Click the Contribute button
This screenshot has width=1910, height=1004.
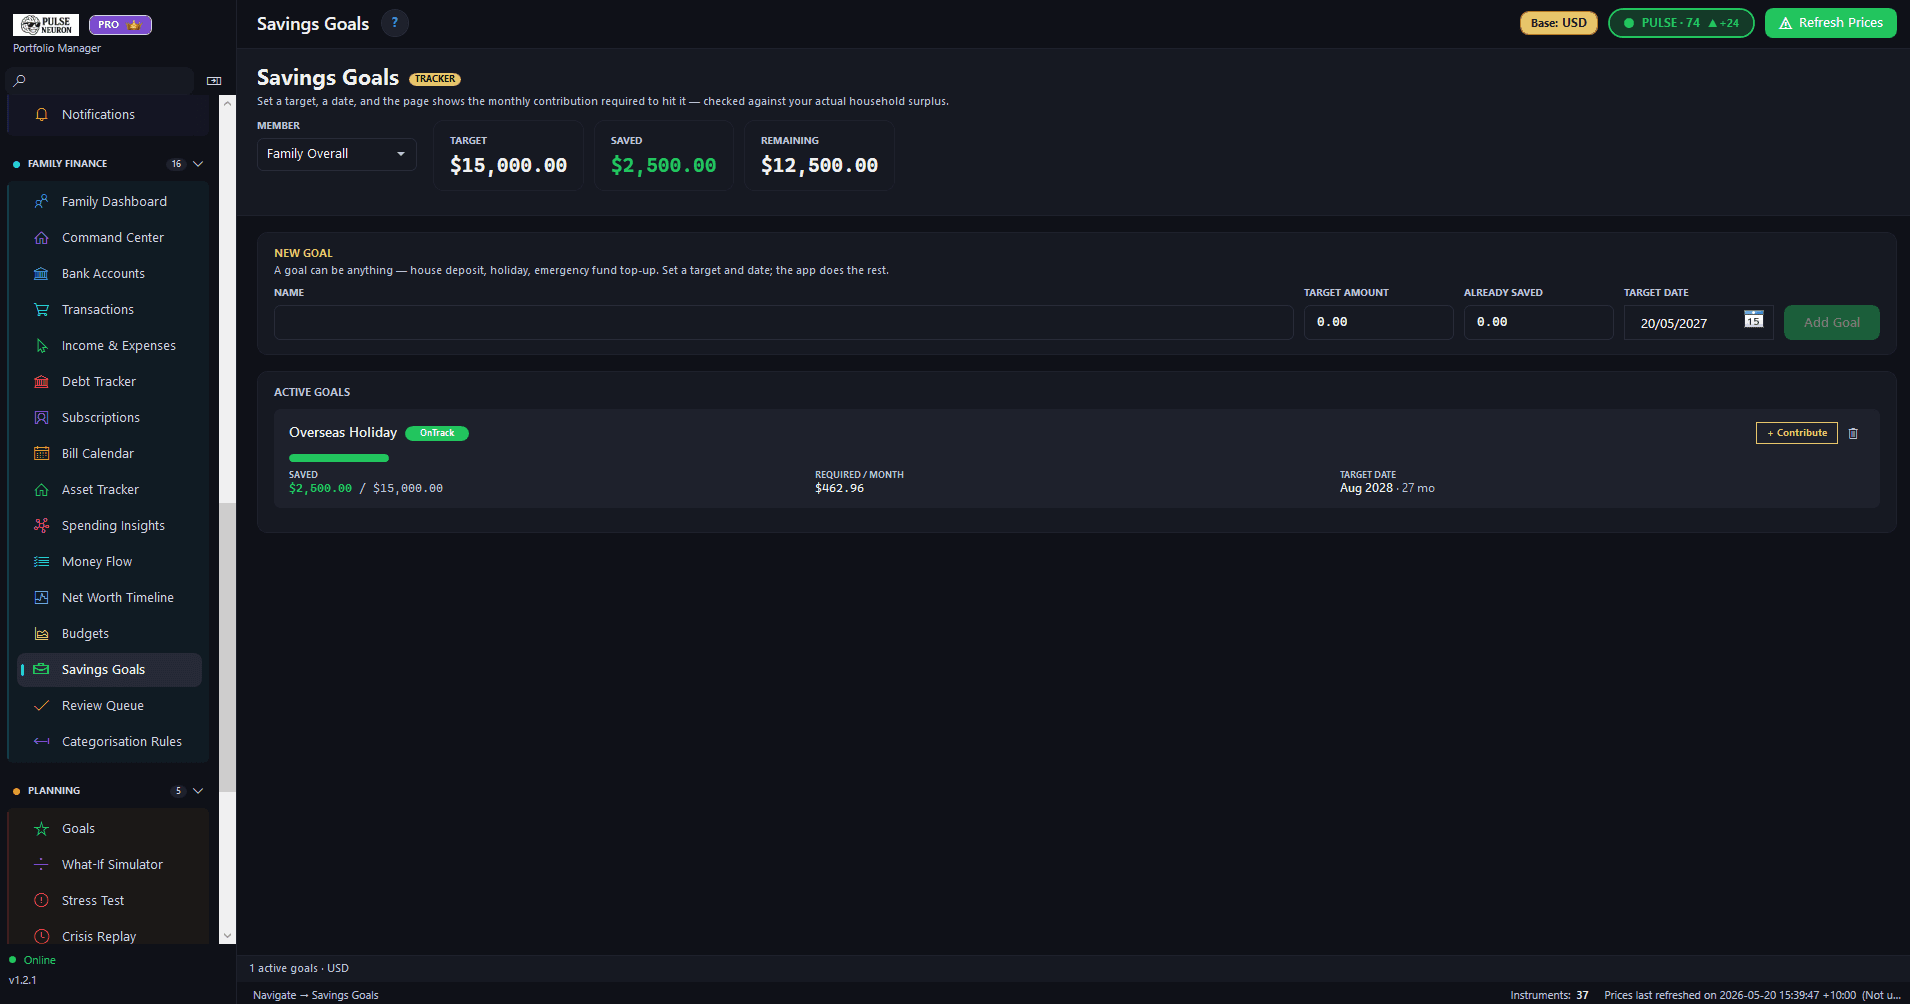pos(1797,433)
